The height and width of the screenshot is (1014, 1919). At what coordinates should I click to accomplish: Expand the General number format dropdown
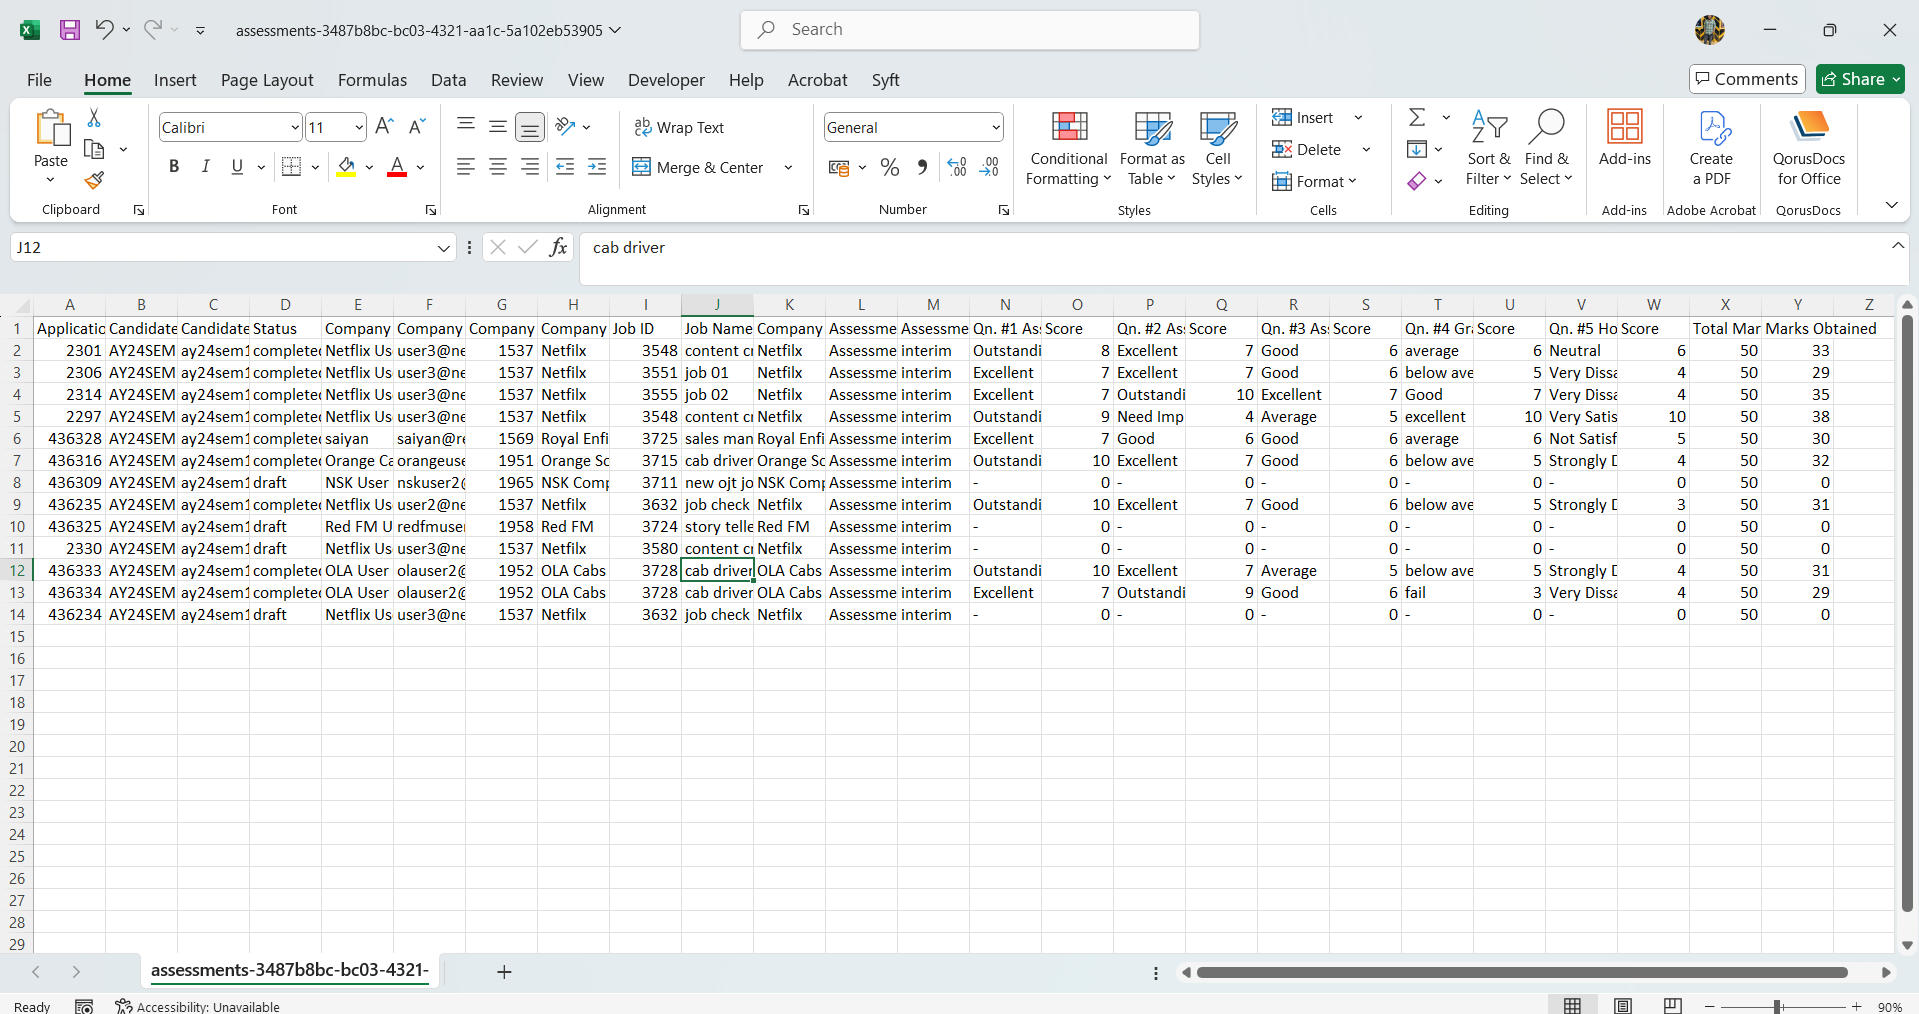(x=996, y=128)
